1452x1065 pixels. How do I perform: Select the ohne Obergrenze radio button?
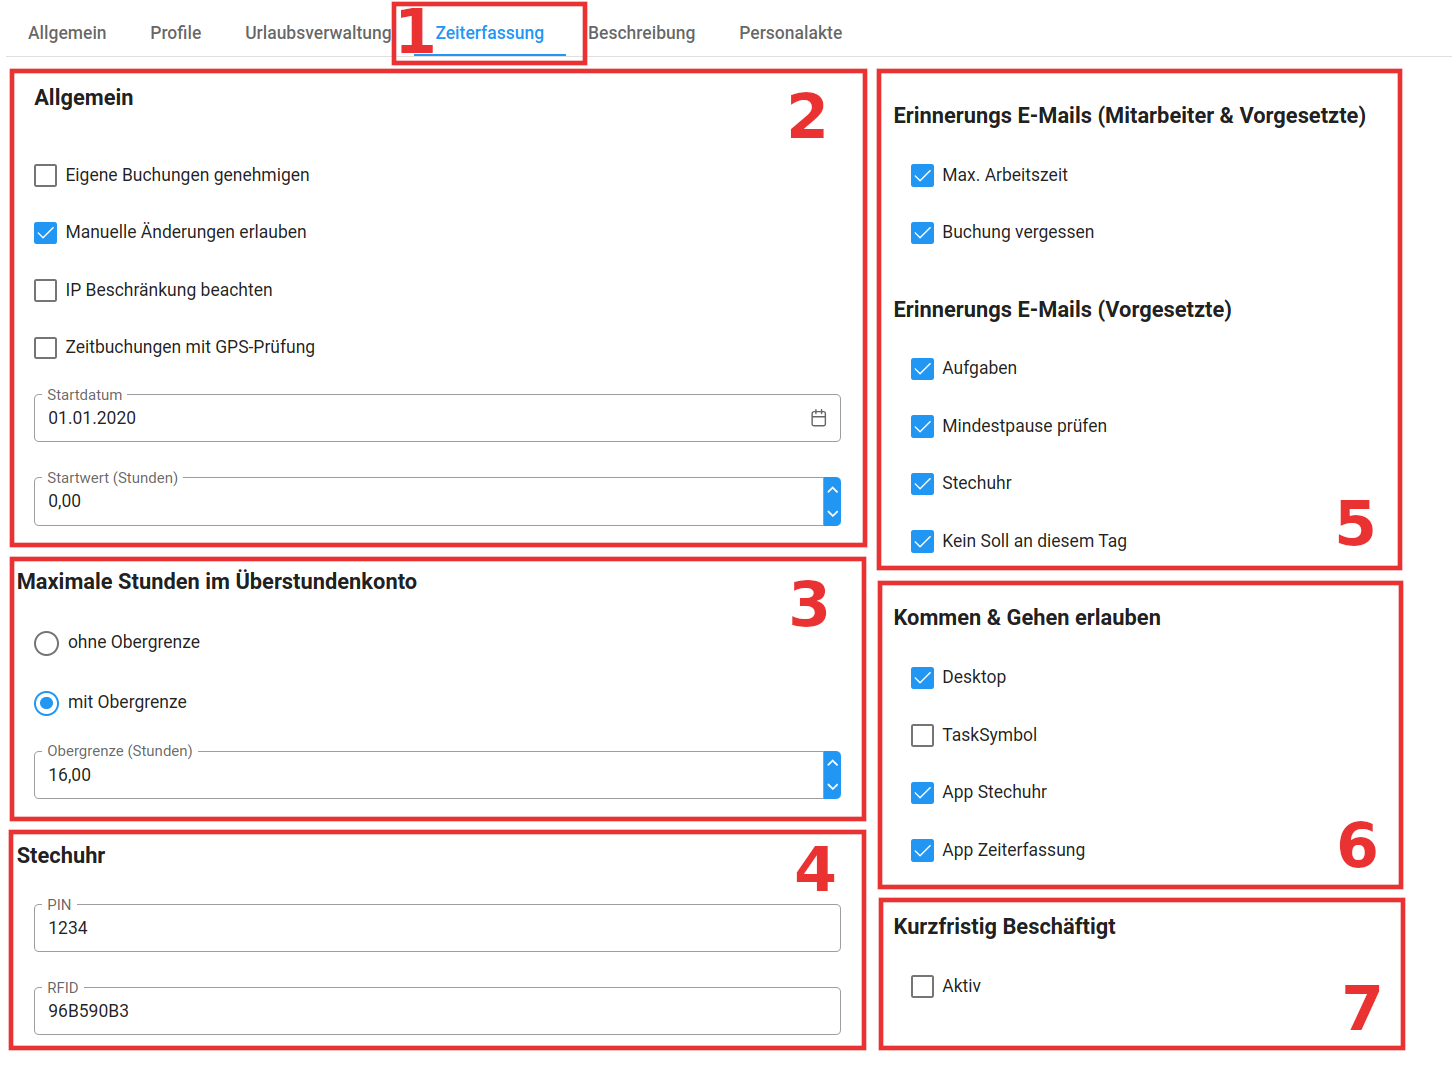click(x=46, y=643)
